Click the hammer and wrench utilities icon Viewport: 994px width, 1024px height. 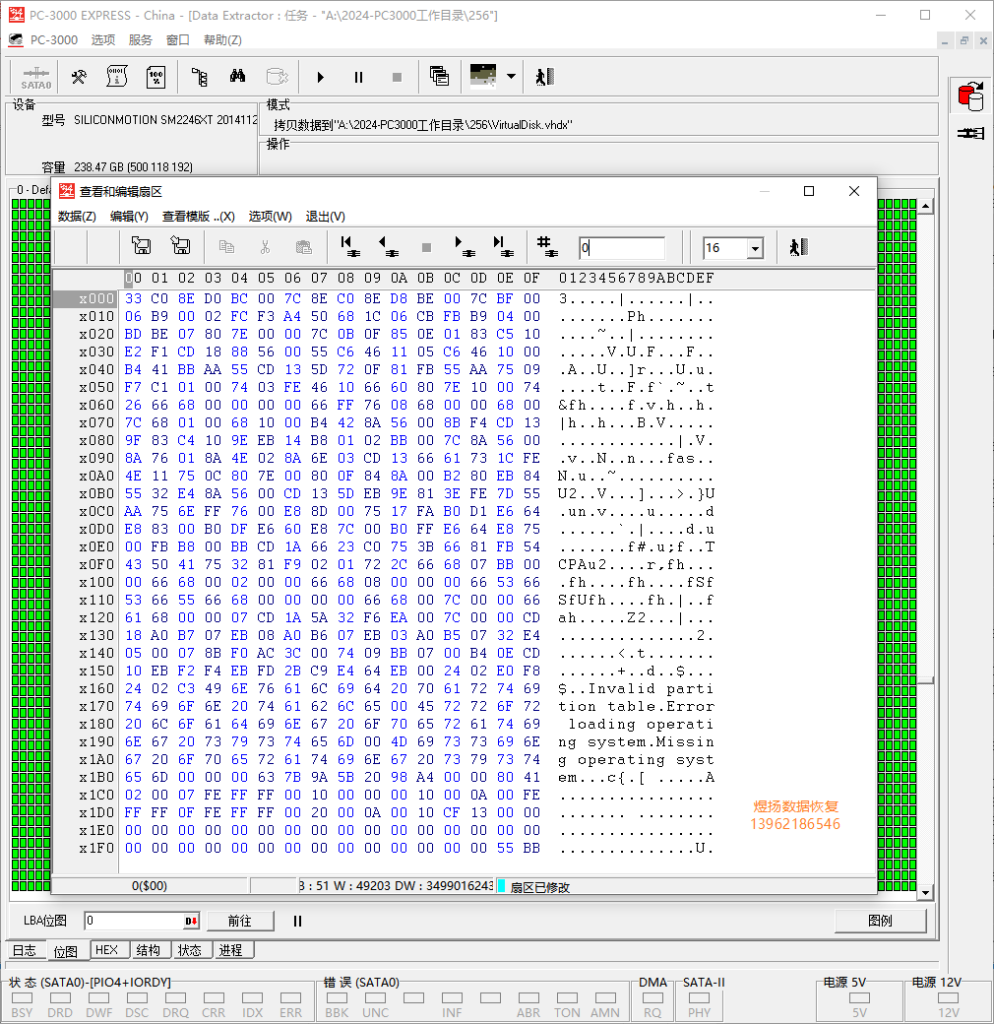[x=79, y=77]
